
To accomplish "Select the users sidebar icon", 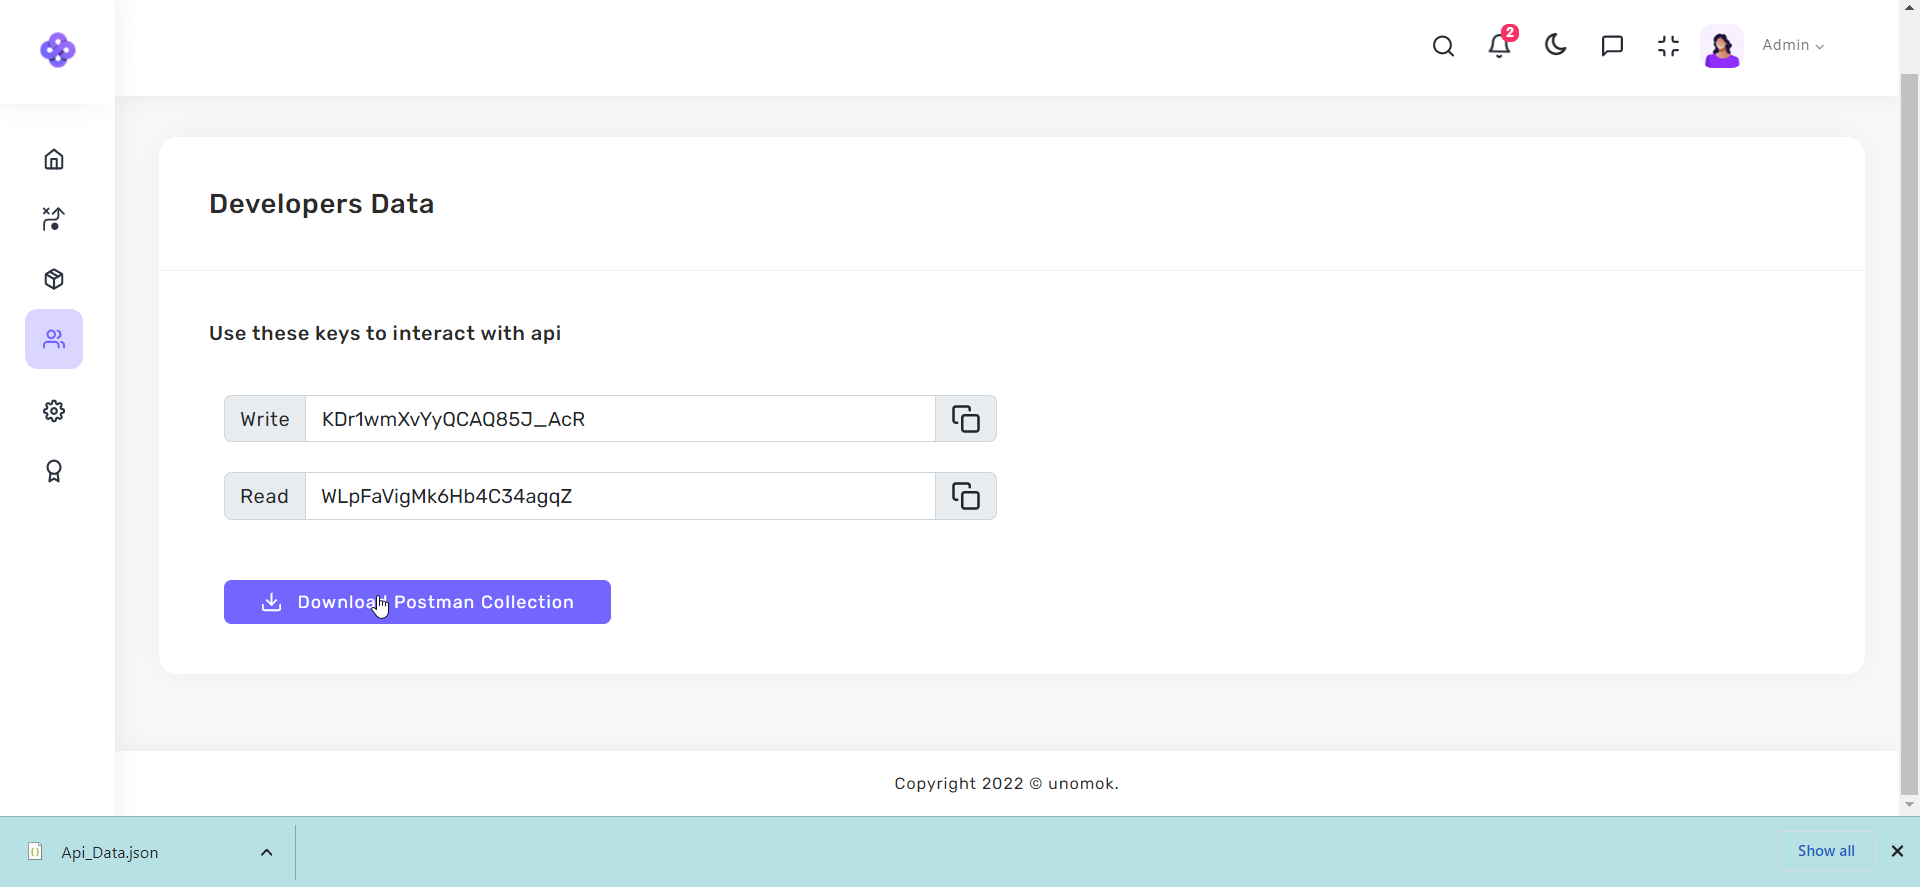I will click(x=54, y=340).
